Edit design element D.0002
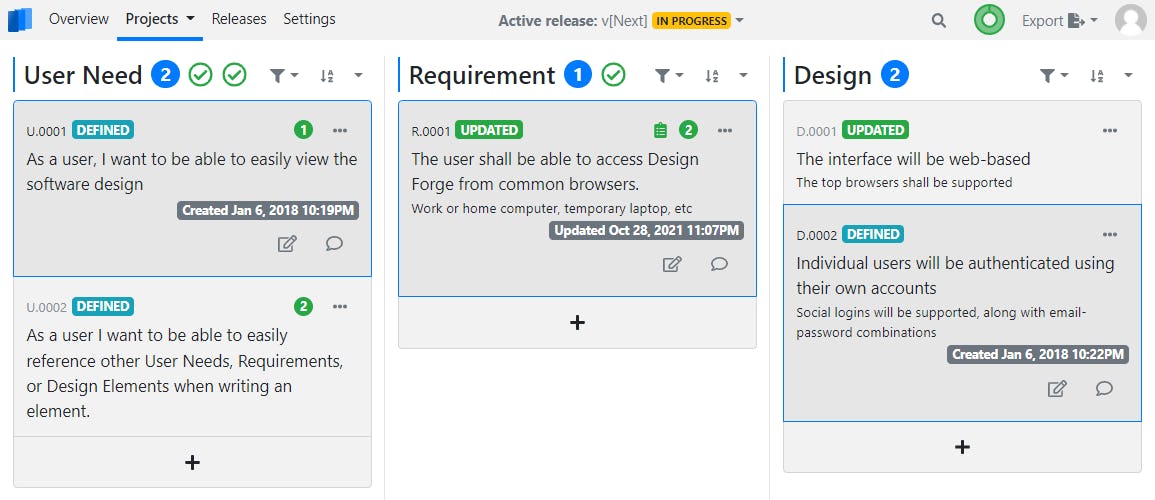The width and height of the screenshot is (1155, 500). pos(1056,388)
